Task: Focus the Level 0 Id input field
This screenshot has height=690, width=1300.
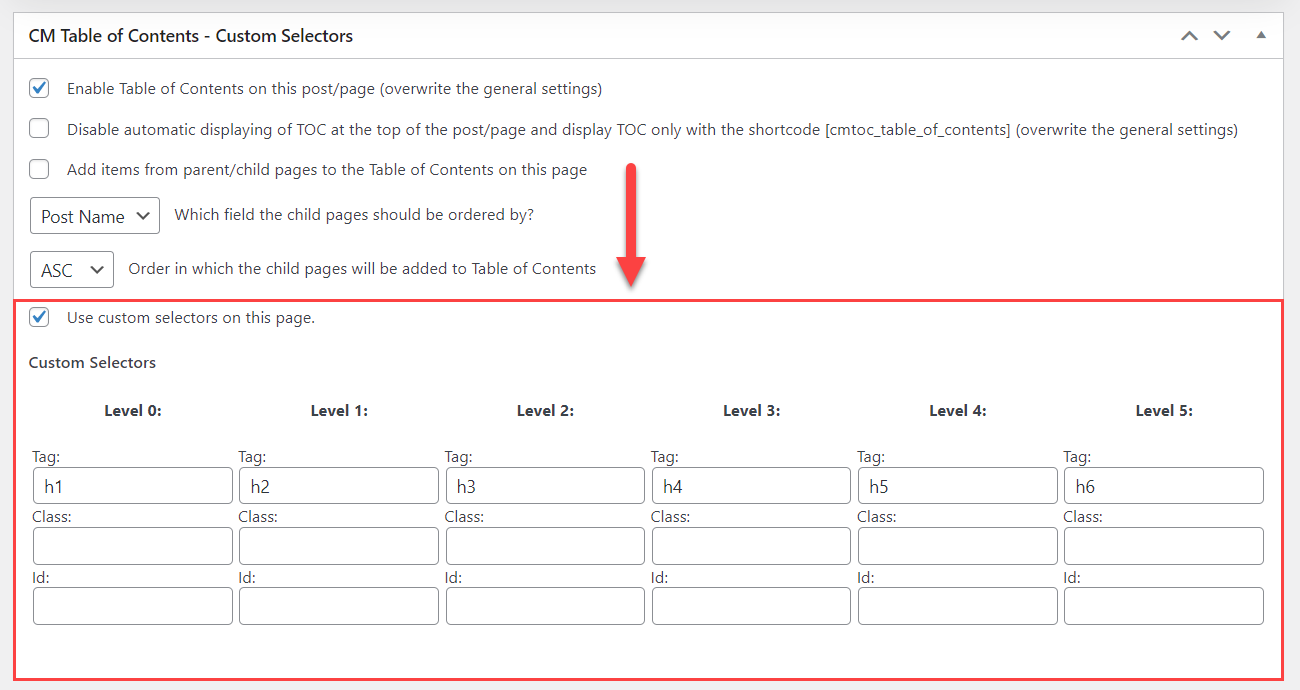Action: coord(133,606)
